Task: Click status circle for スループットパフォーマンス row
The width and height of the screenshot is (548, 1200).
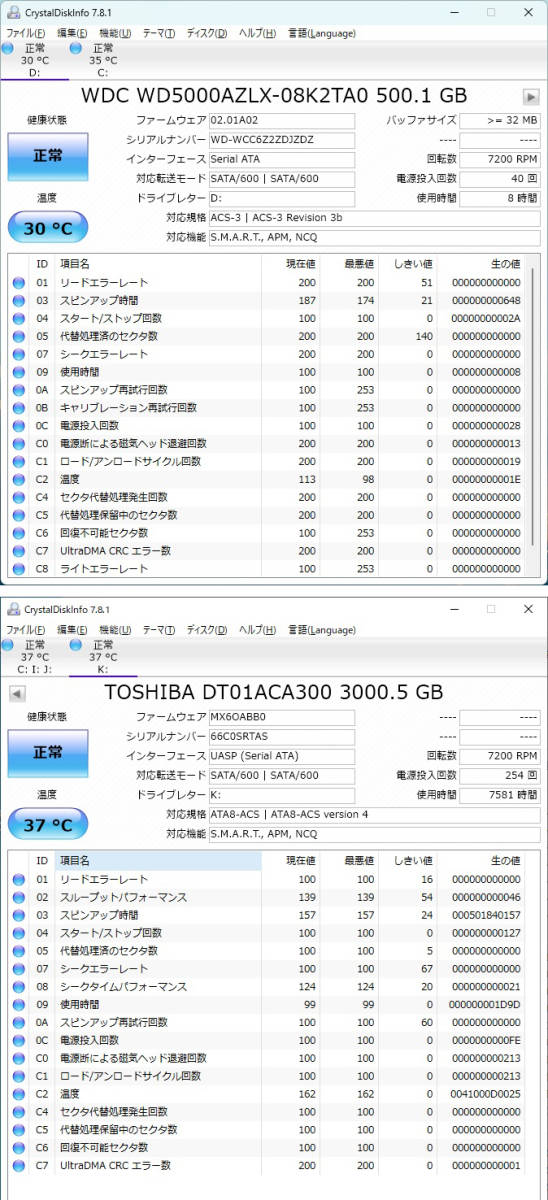Action: pos(18,897)
